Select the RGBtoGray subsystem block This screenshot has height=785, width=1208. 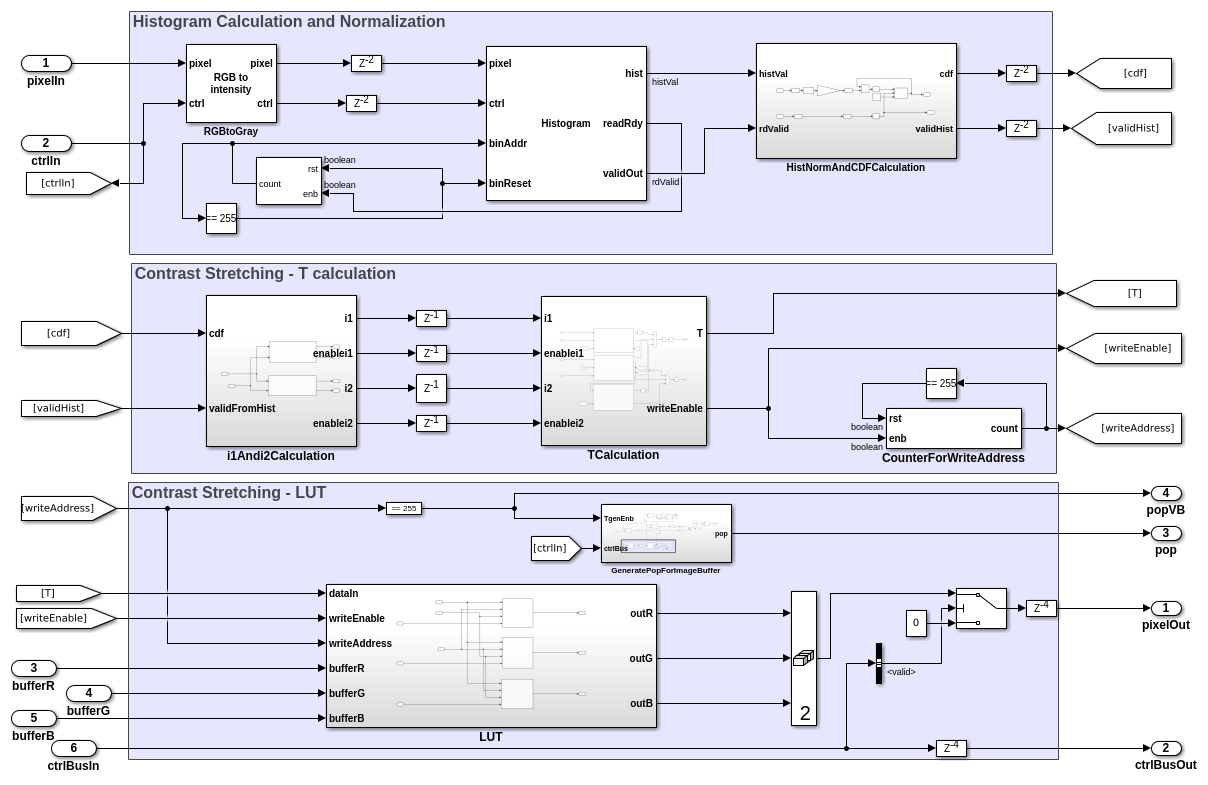(x=231, y=83)
